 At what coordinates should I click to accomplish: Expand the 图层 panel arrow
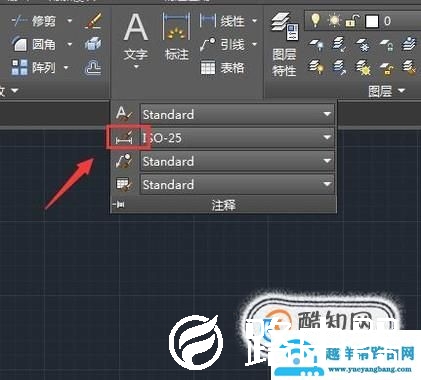pyautogui.click(x=402, y=90)
